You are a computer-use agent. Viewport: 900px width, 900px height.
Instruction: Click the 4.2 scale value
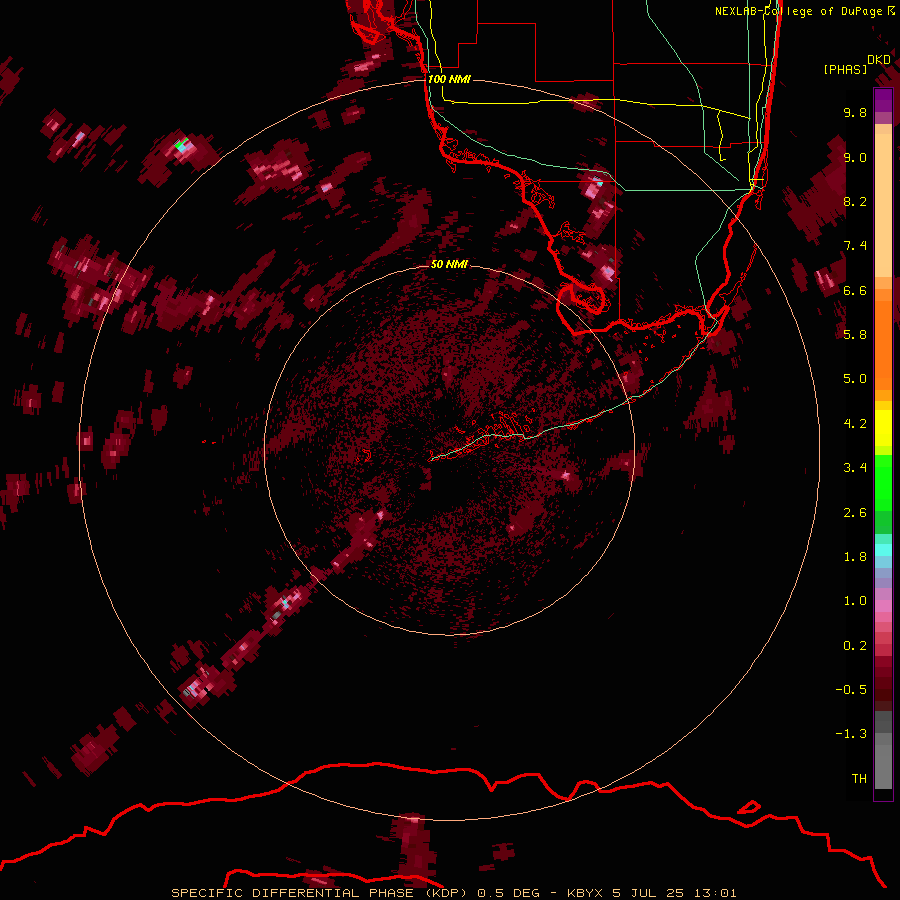pos(855,424)
